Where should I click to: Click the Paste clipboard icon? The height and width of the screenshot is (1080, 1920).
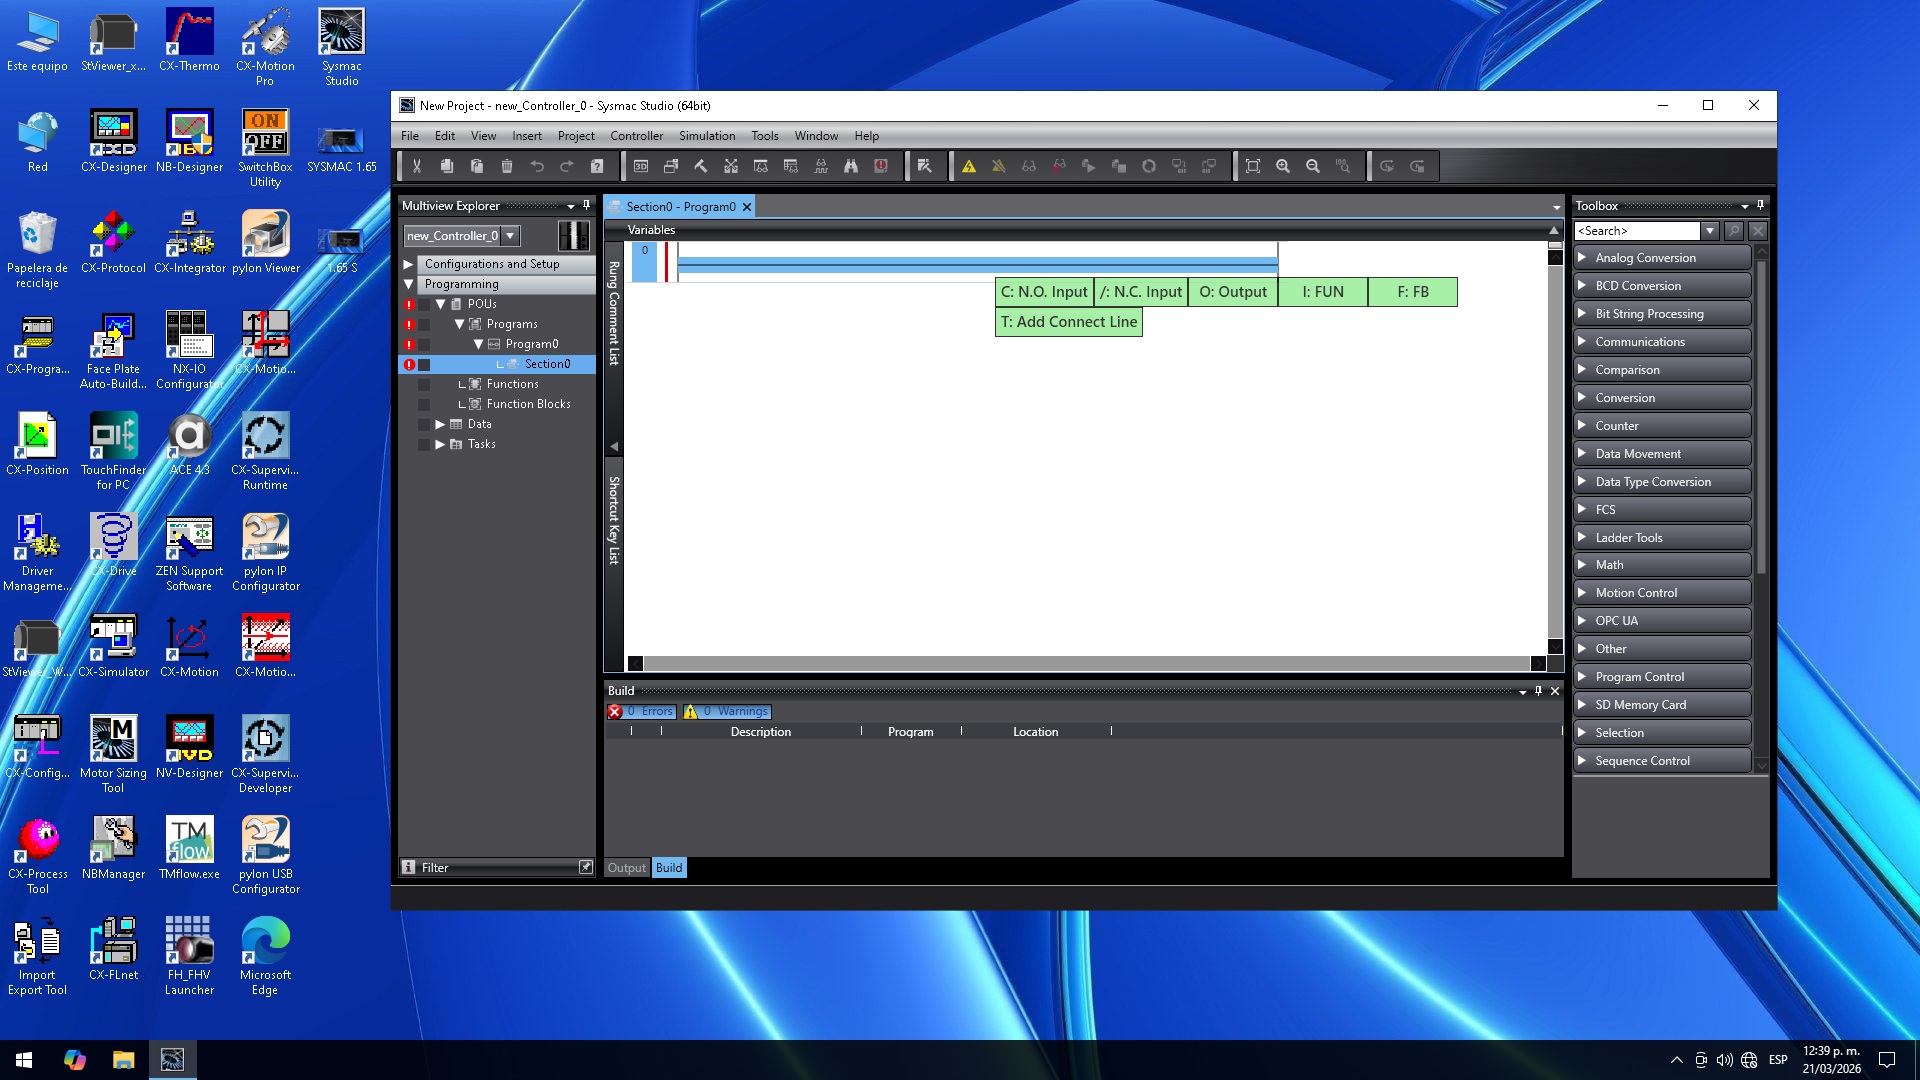(477, 166)
